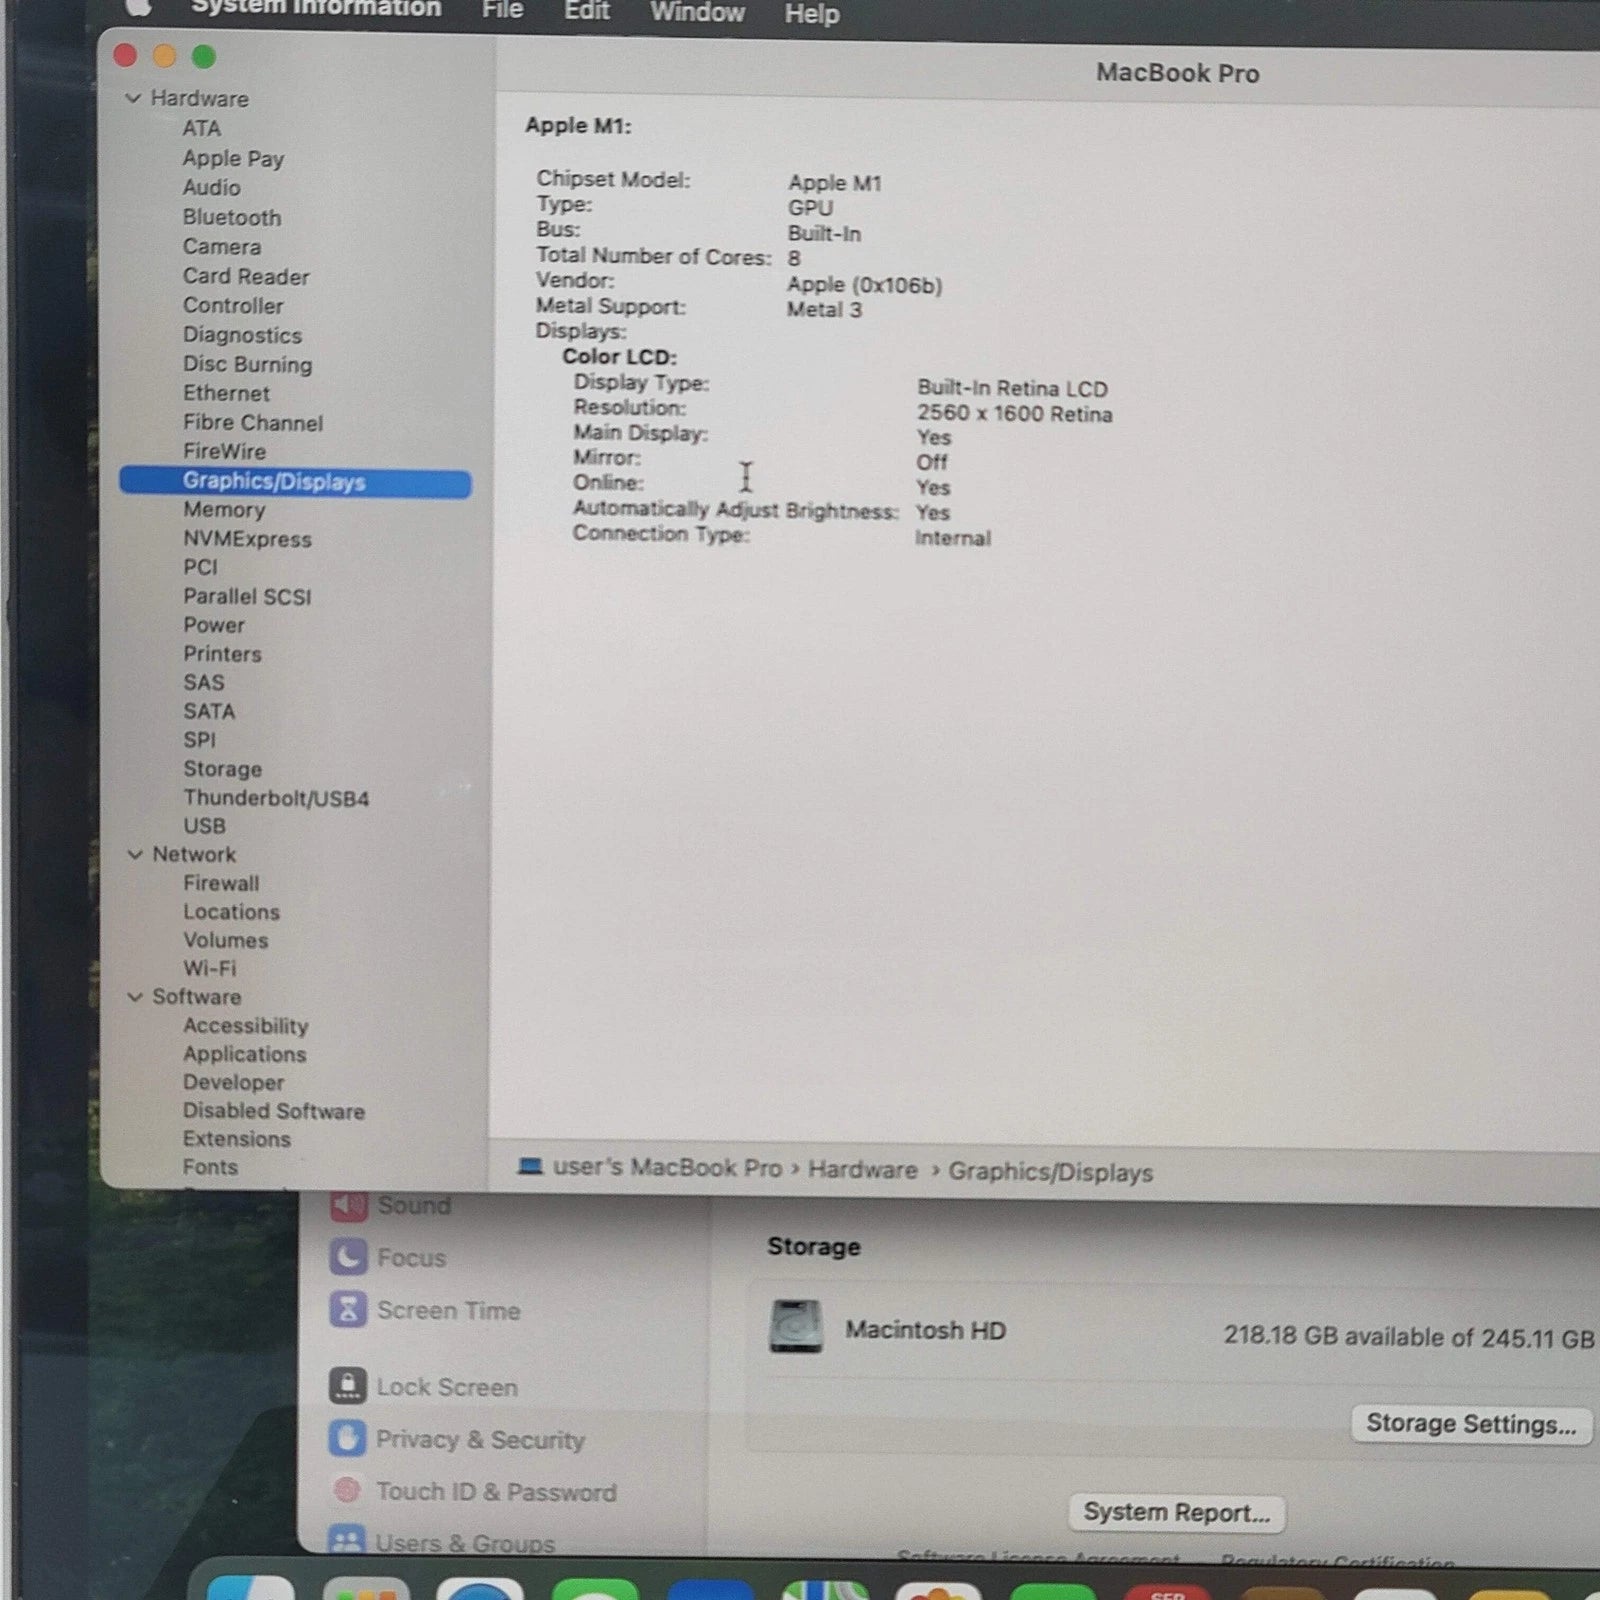This screenshot has width=1600, height=1600.
Task: Click the Sound icon in settings sidebar
Action: pyautogui.click(x=348, y=1206)
